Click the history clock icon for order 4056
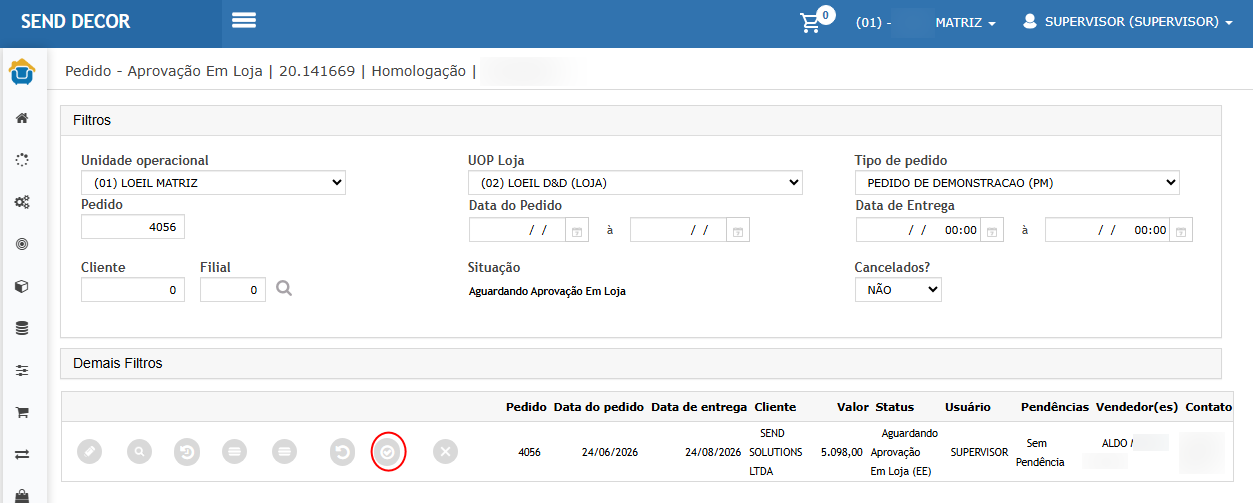1253x503 pixels. (x=187, y=452)
